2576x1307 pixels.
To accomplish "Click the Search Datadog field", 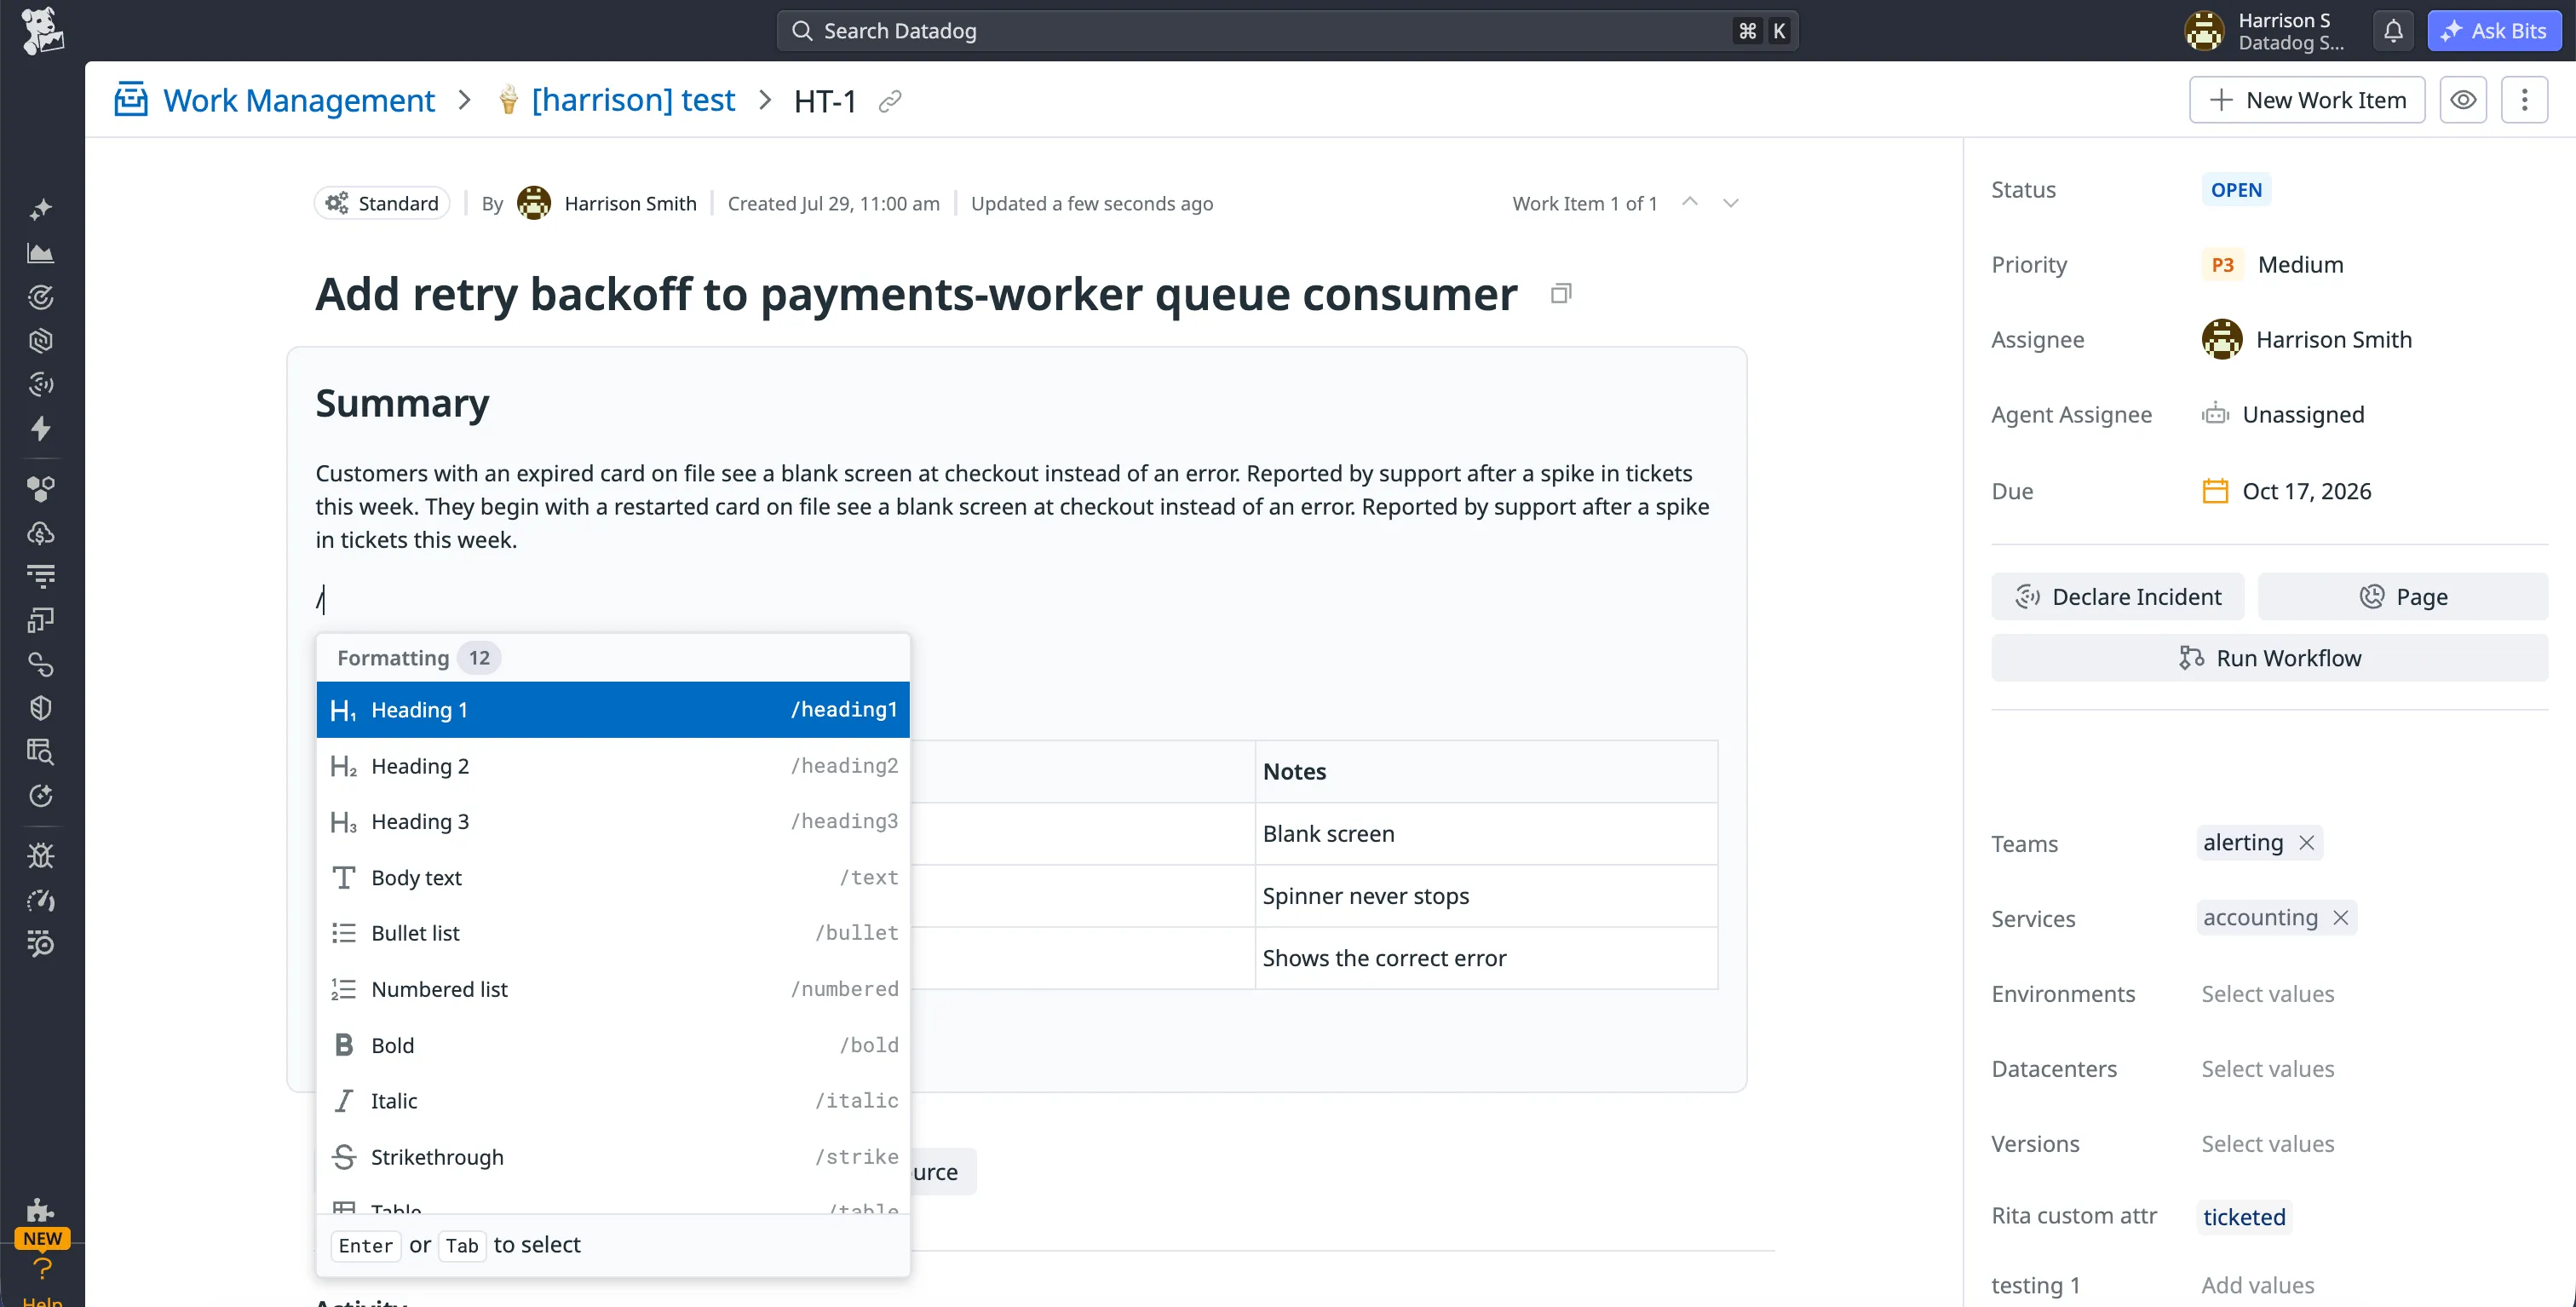I will tap(1287, 31).
